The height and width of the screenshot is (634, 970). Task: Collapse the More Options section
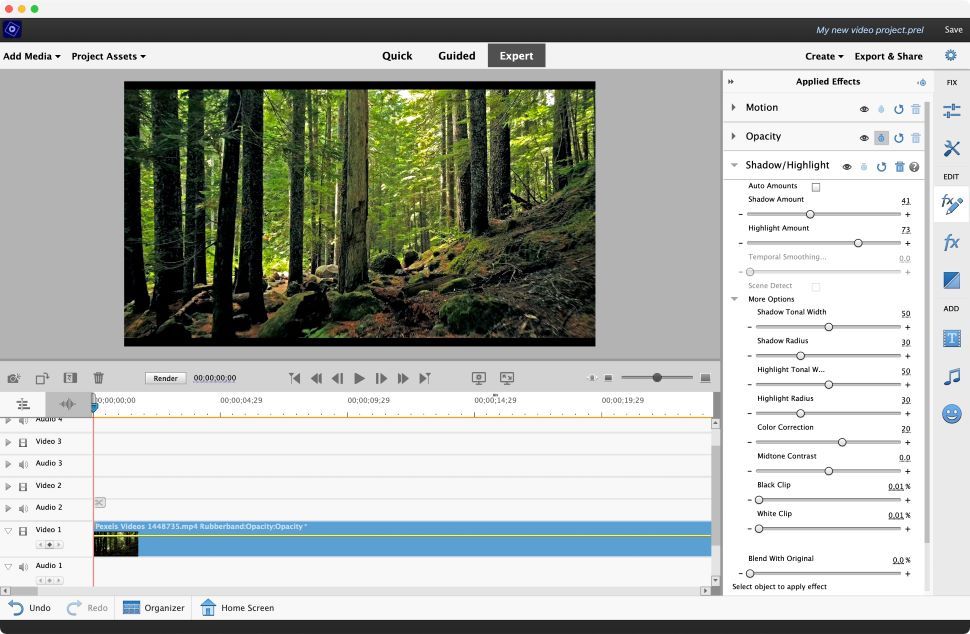pyautogui.click(x=735, y=299)
